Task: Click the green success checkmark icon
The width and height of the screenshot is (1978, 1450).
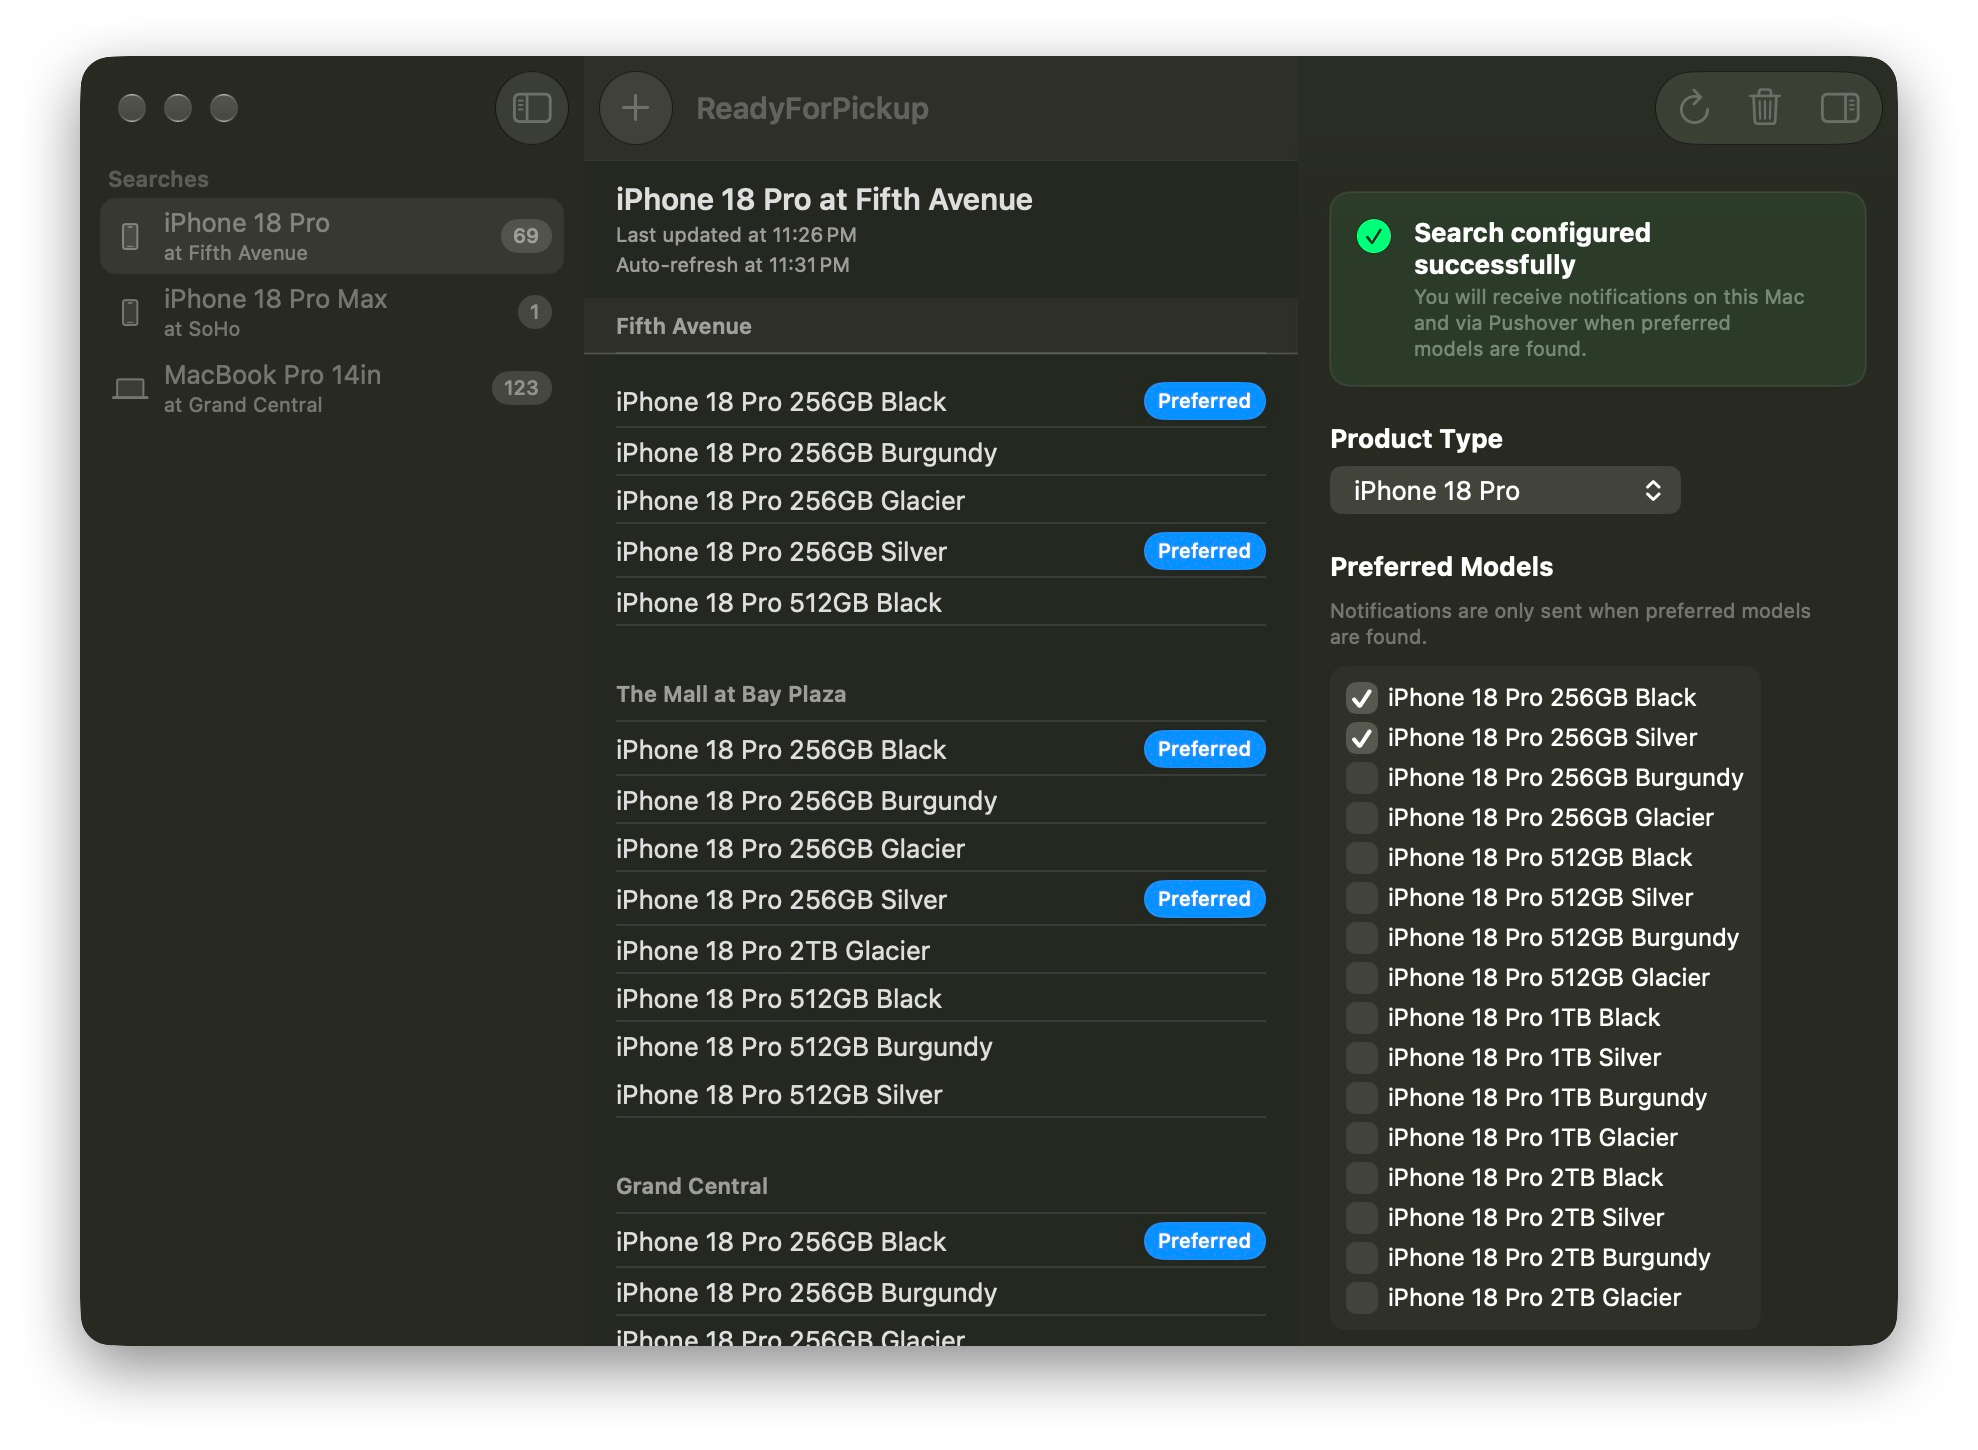Action: 1374,236
